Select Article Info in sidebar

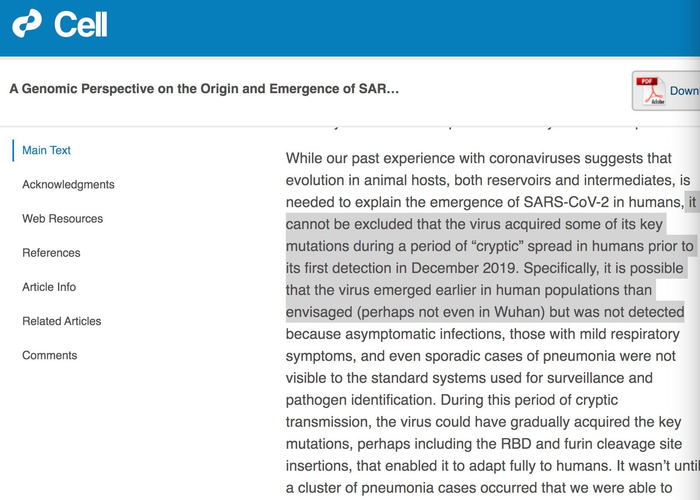point(49,287)
